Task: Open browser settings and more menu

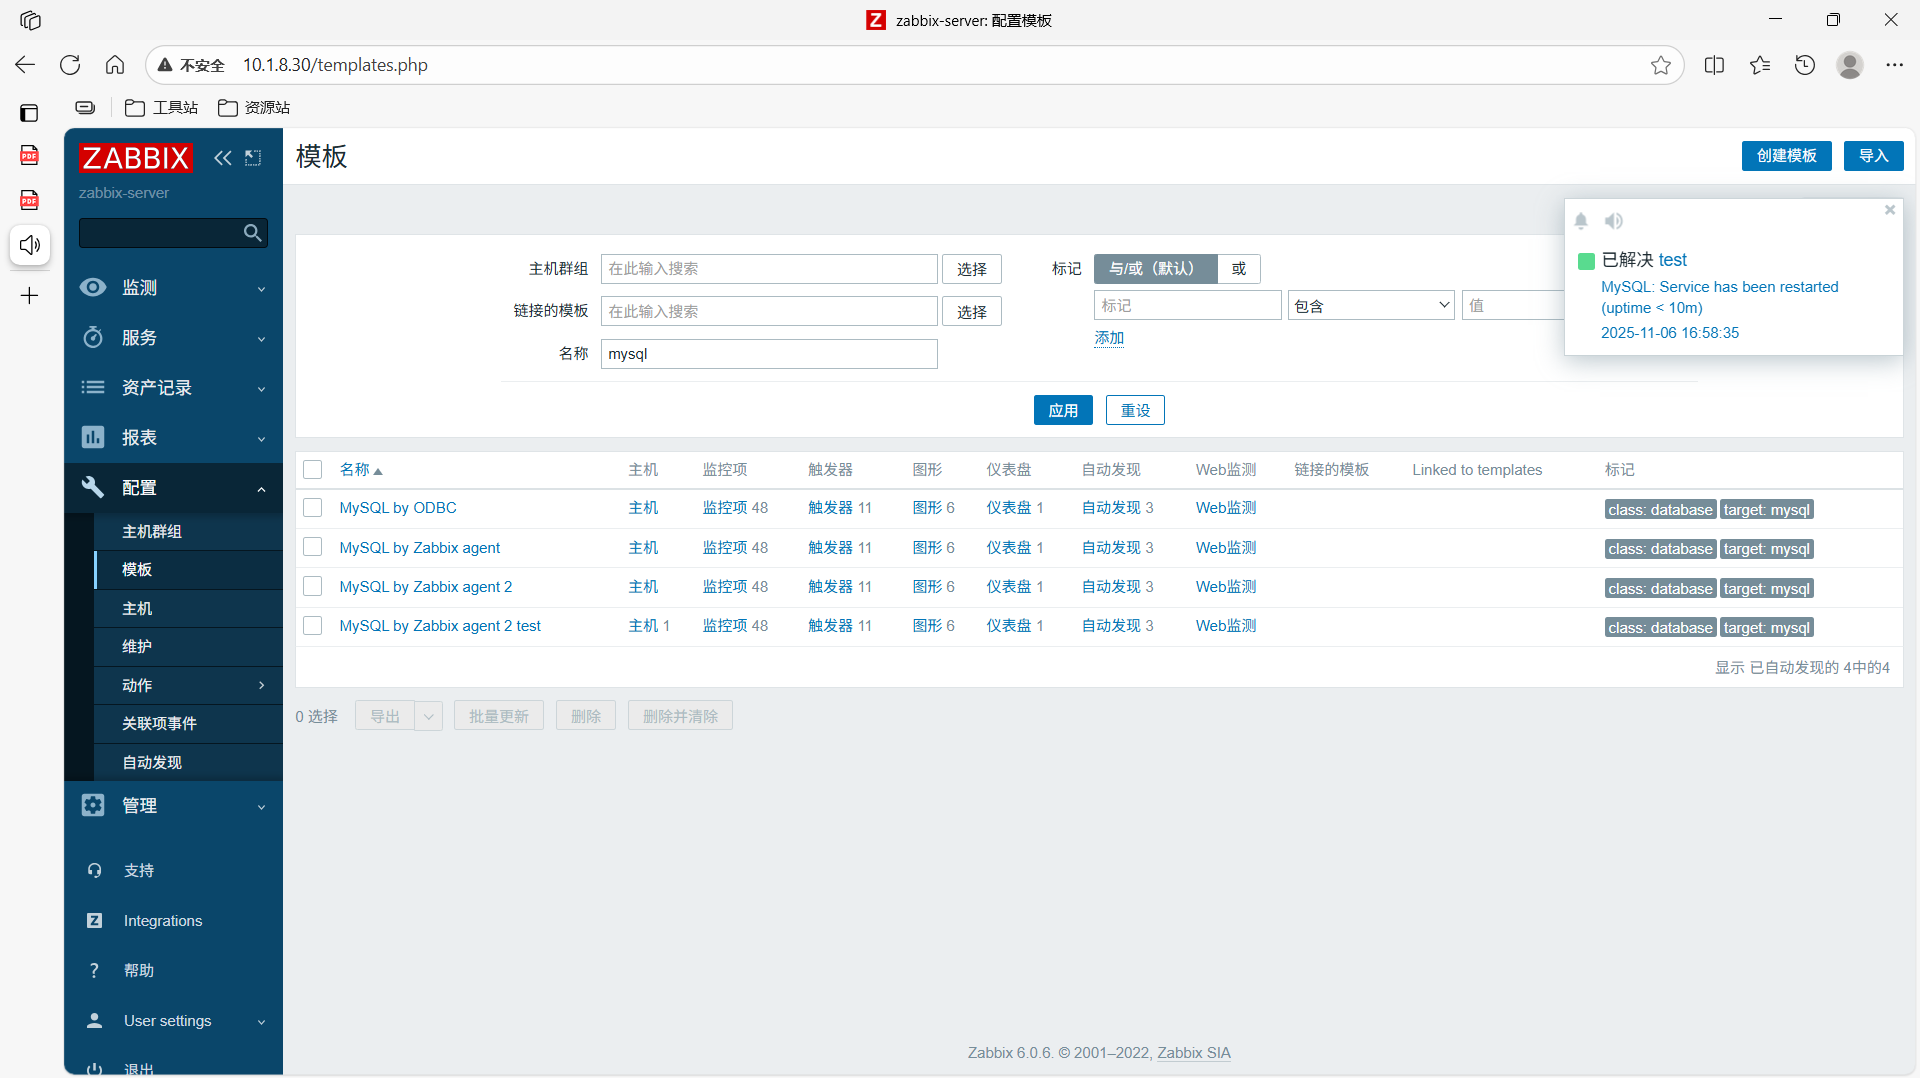Action: pyautogui.click(x=1895, y=65)
